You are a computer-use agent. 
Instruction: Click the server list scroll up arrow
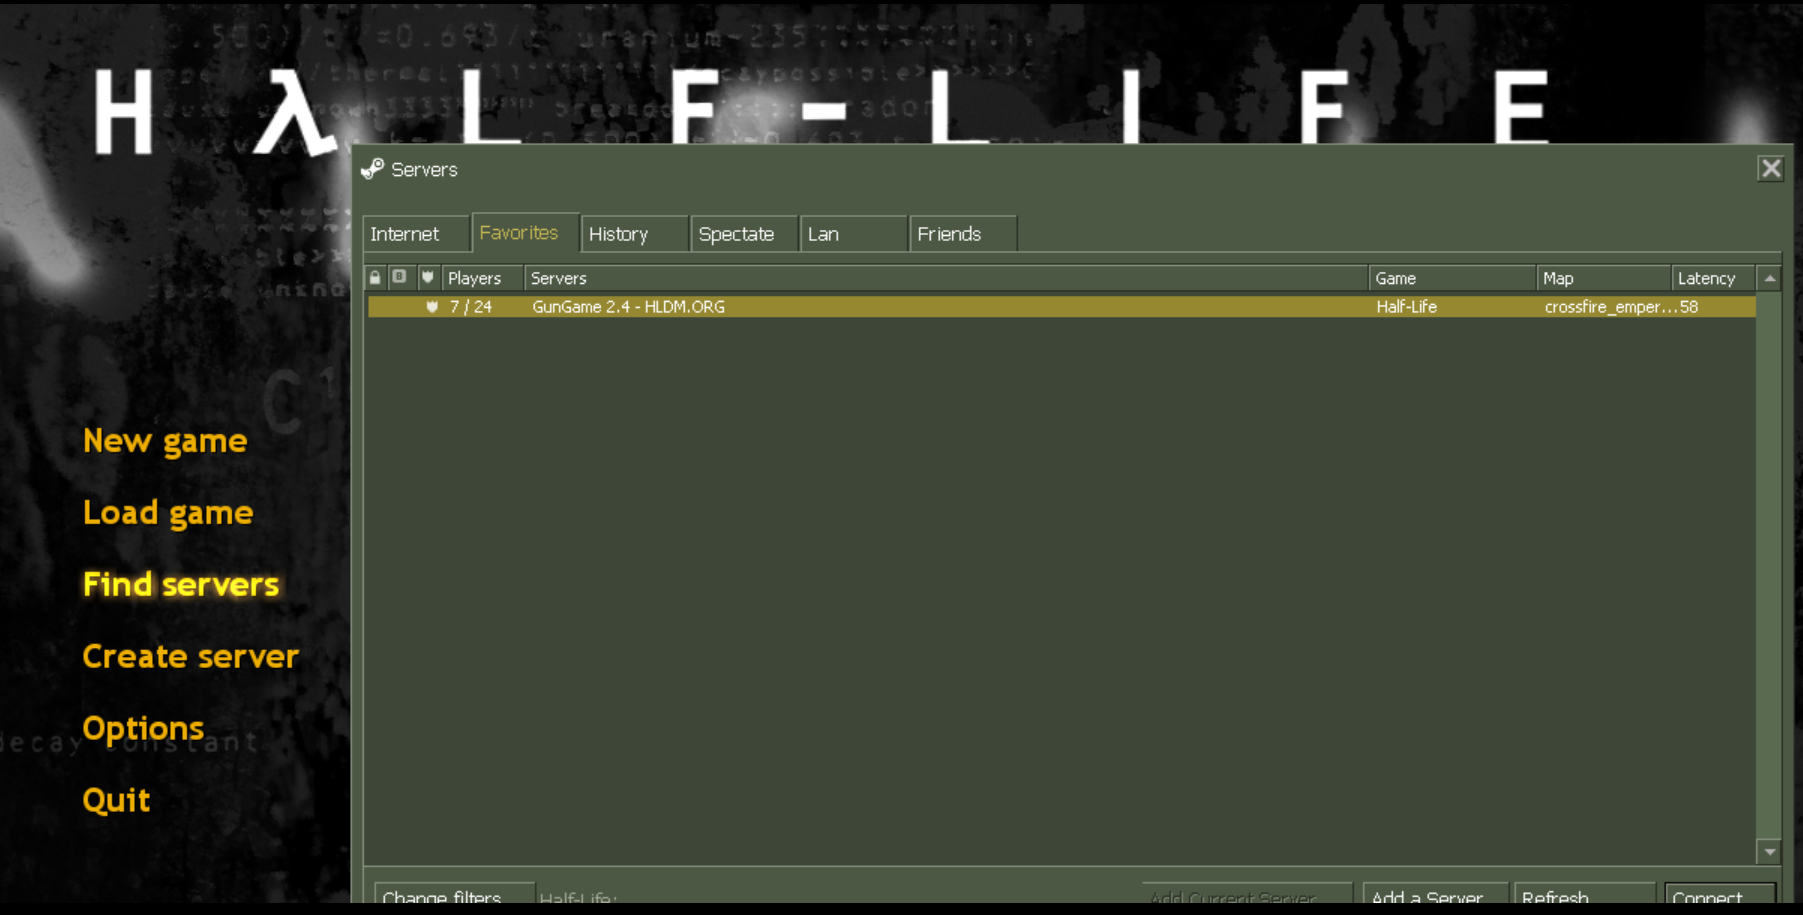pyautogui.click(x=1770, y=278)
